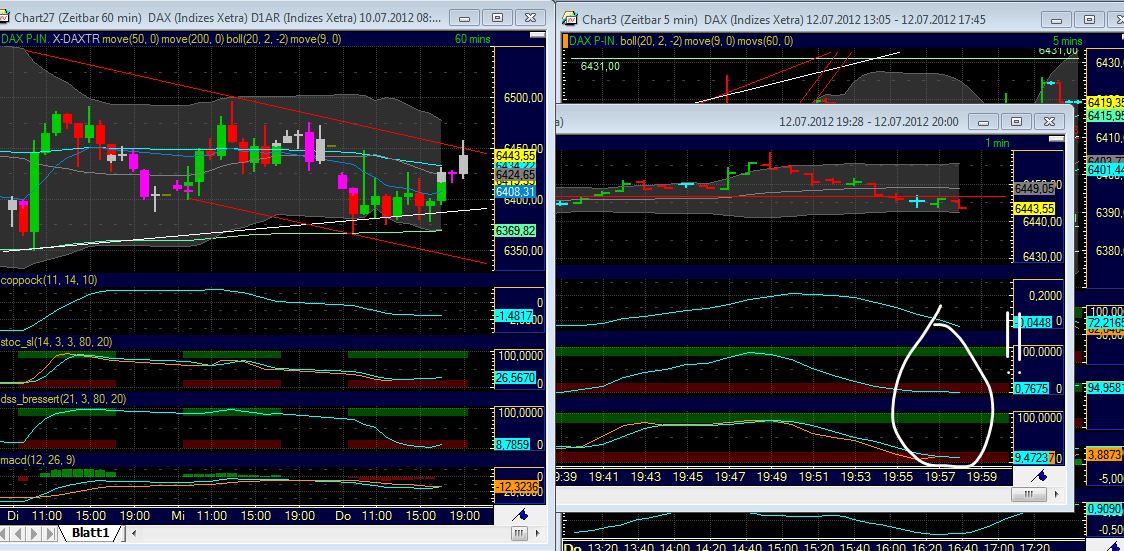Image resolution: width=1124 pixels, height=551 pixels.
Task: Close the 1 min chart window
Action: pyautogui.click(x=1048, y=121)
